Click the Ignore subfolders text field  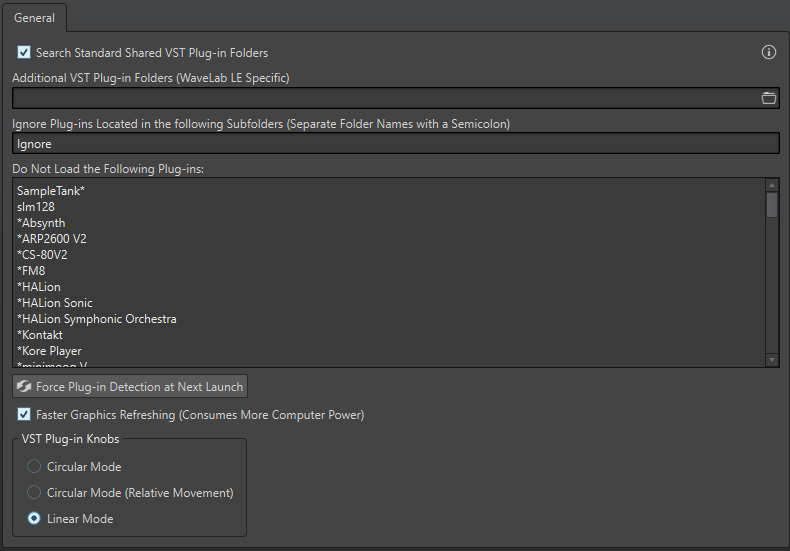(395, 144)
